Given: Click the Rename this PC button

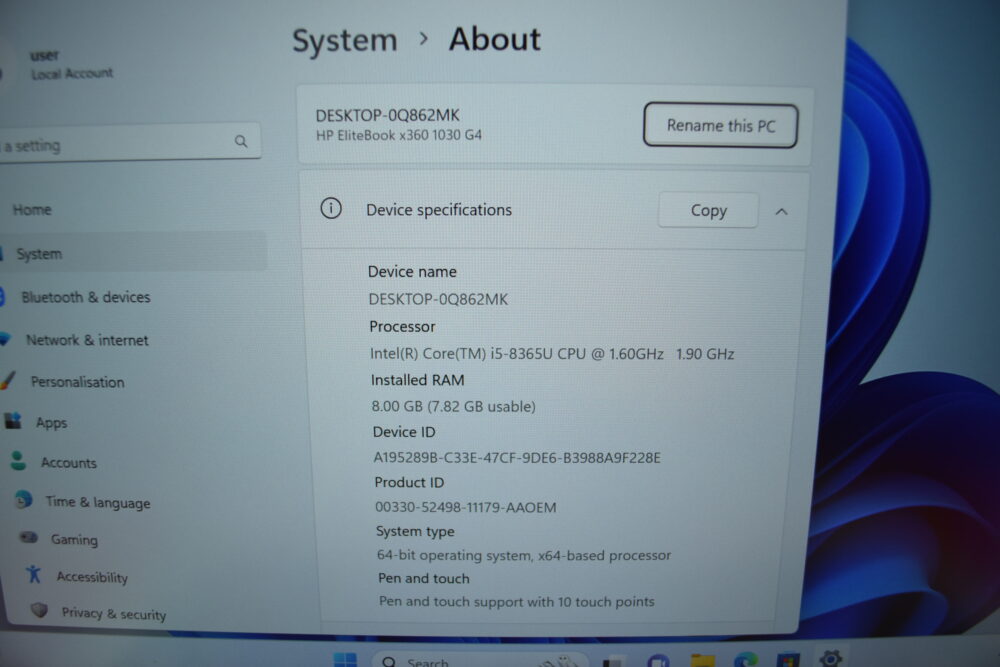Looking at the screenshot, I should (721, 126).
